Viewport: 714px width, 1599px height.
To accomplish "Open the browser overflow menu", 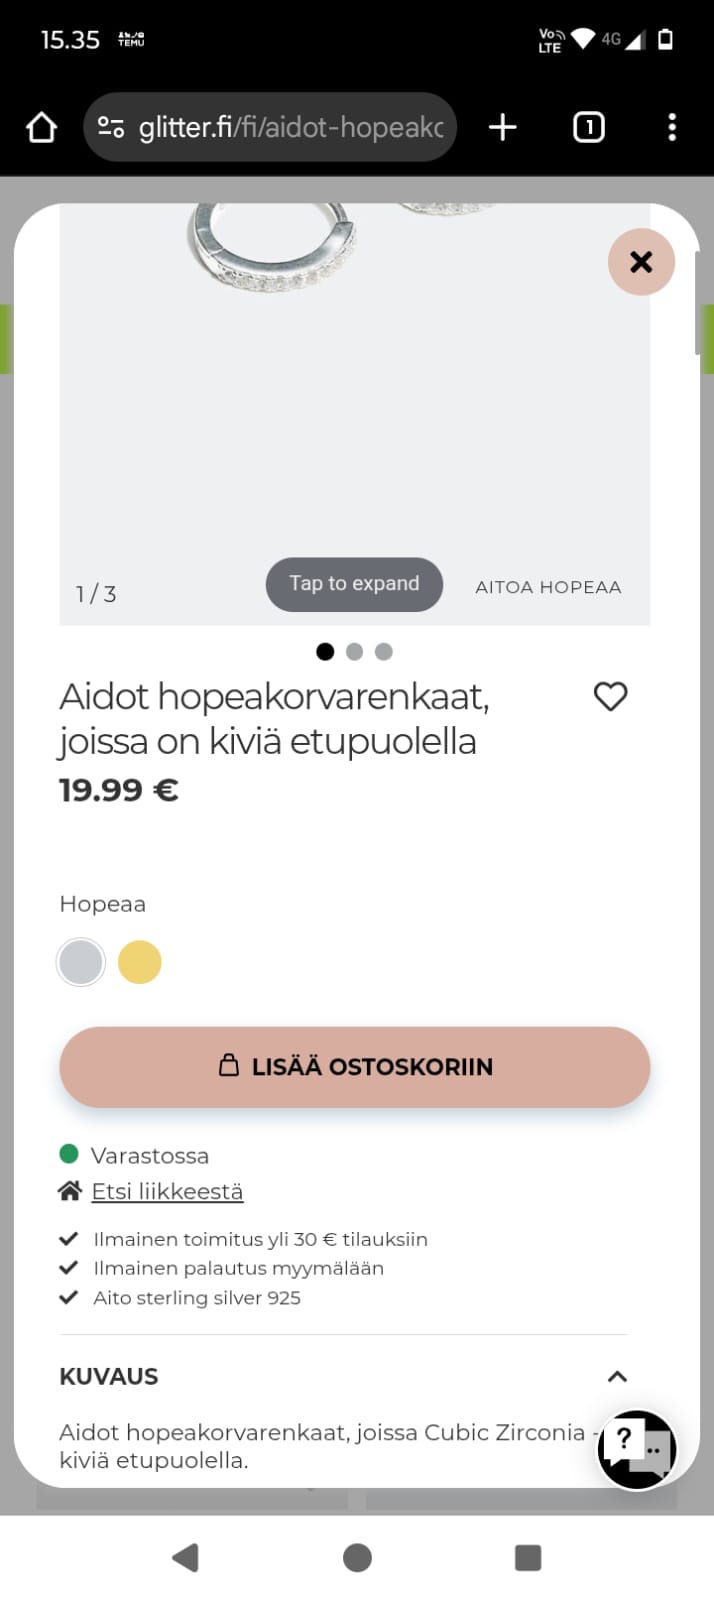I will 671,127.
